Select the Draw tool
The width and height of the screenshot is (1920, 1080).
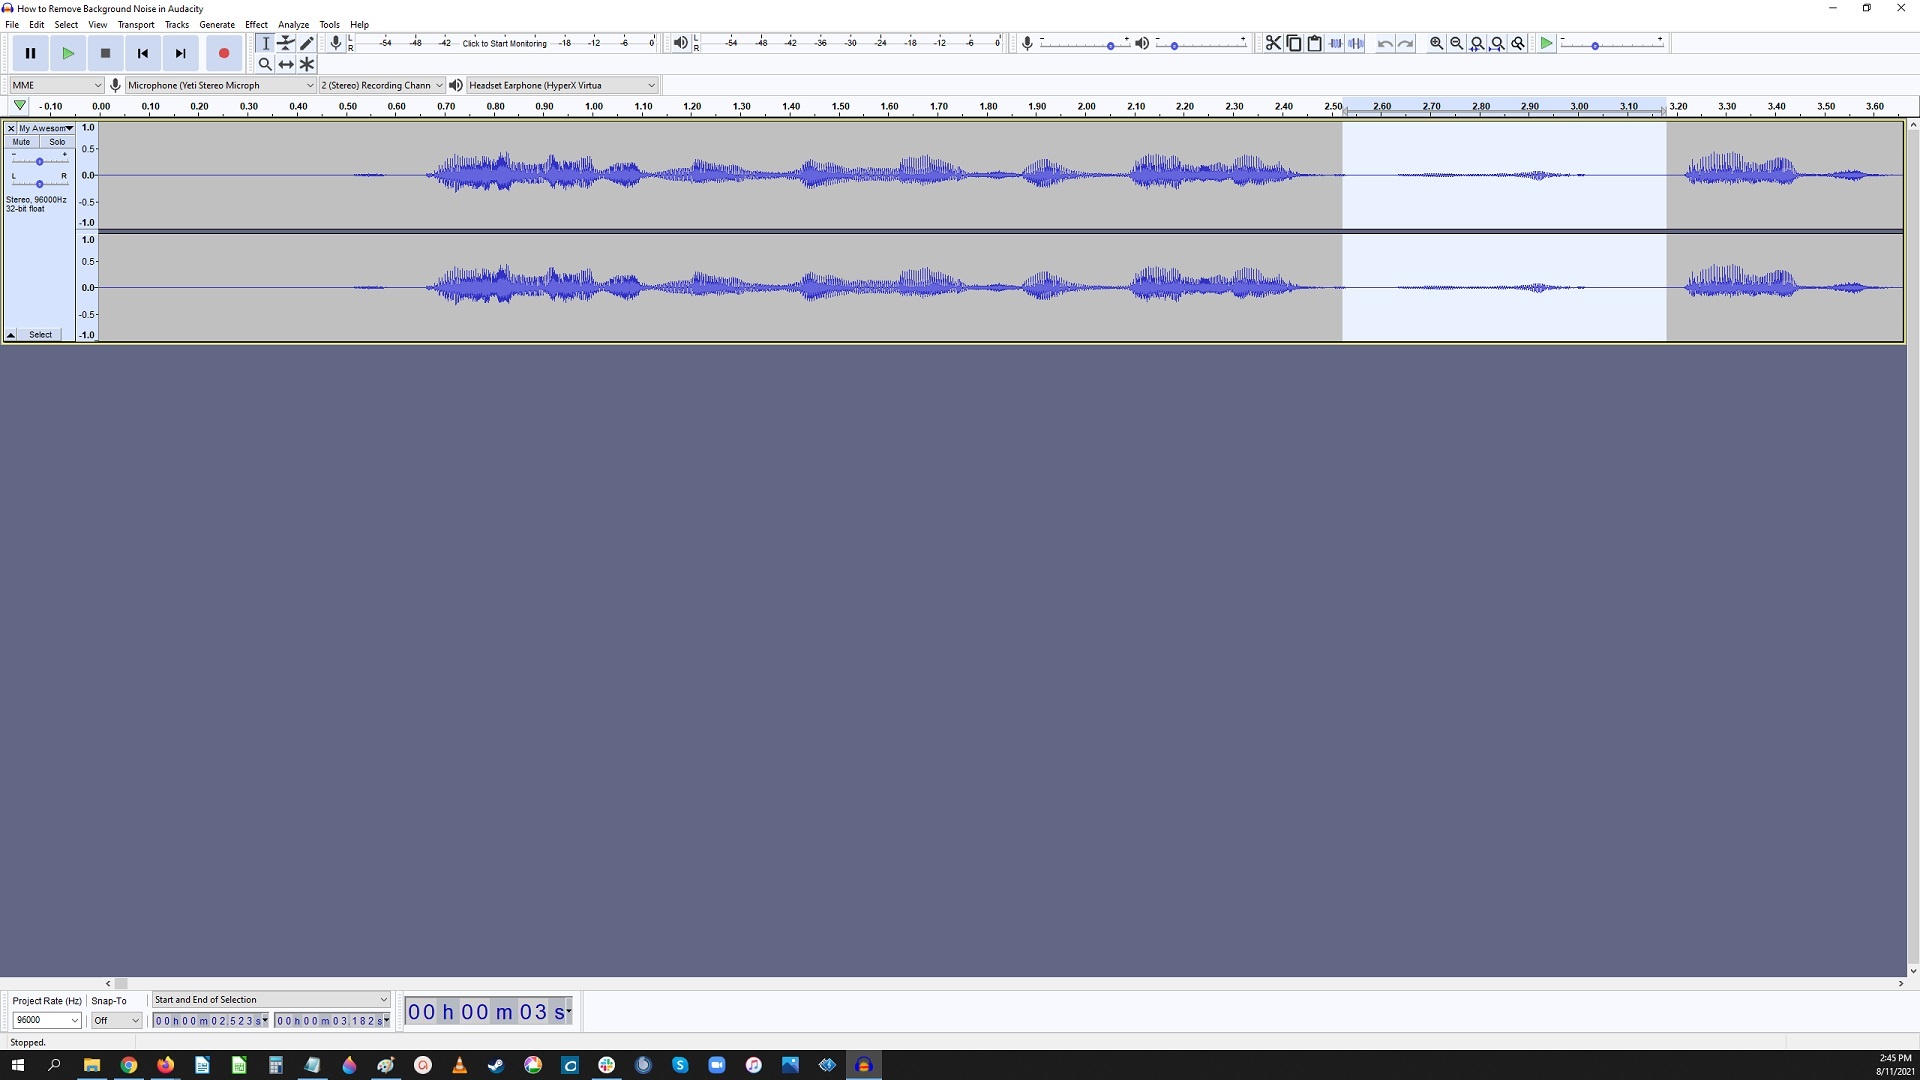307,43
